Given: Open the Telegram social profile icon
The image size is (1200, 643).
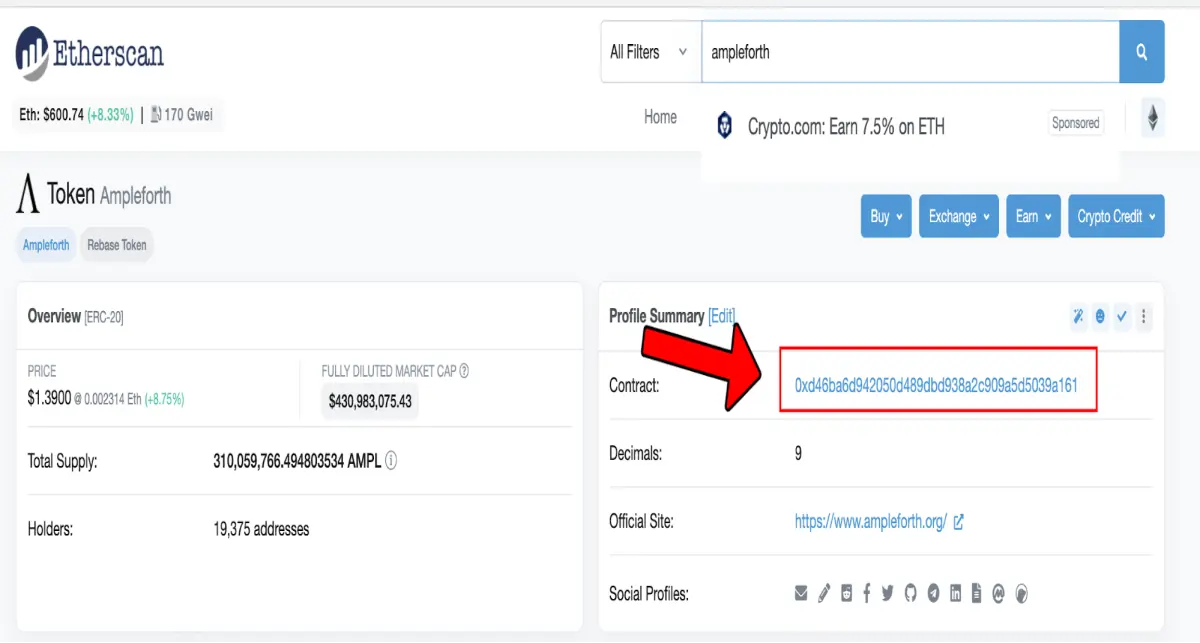Looking at the screenshot, I should coord(933,593).
